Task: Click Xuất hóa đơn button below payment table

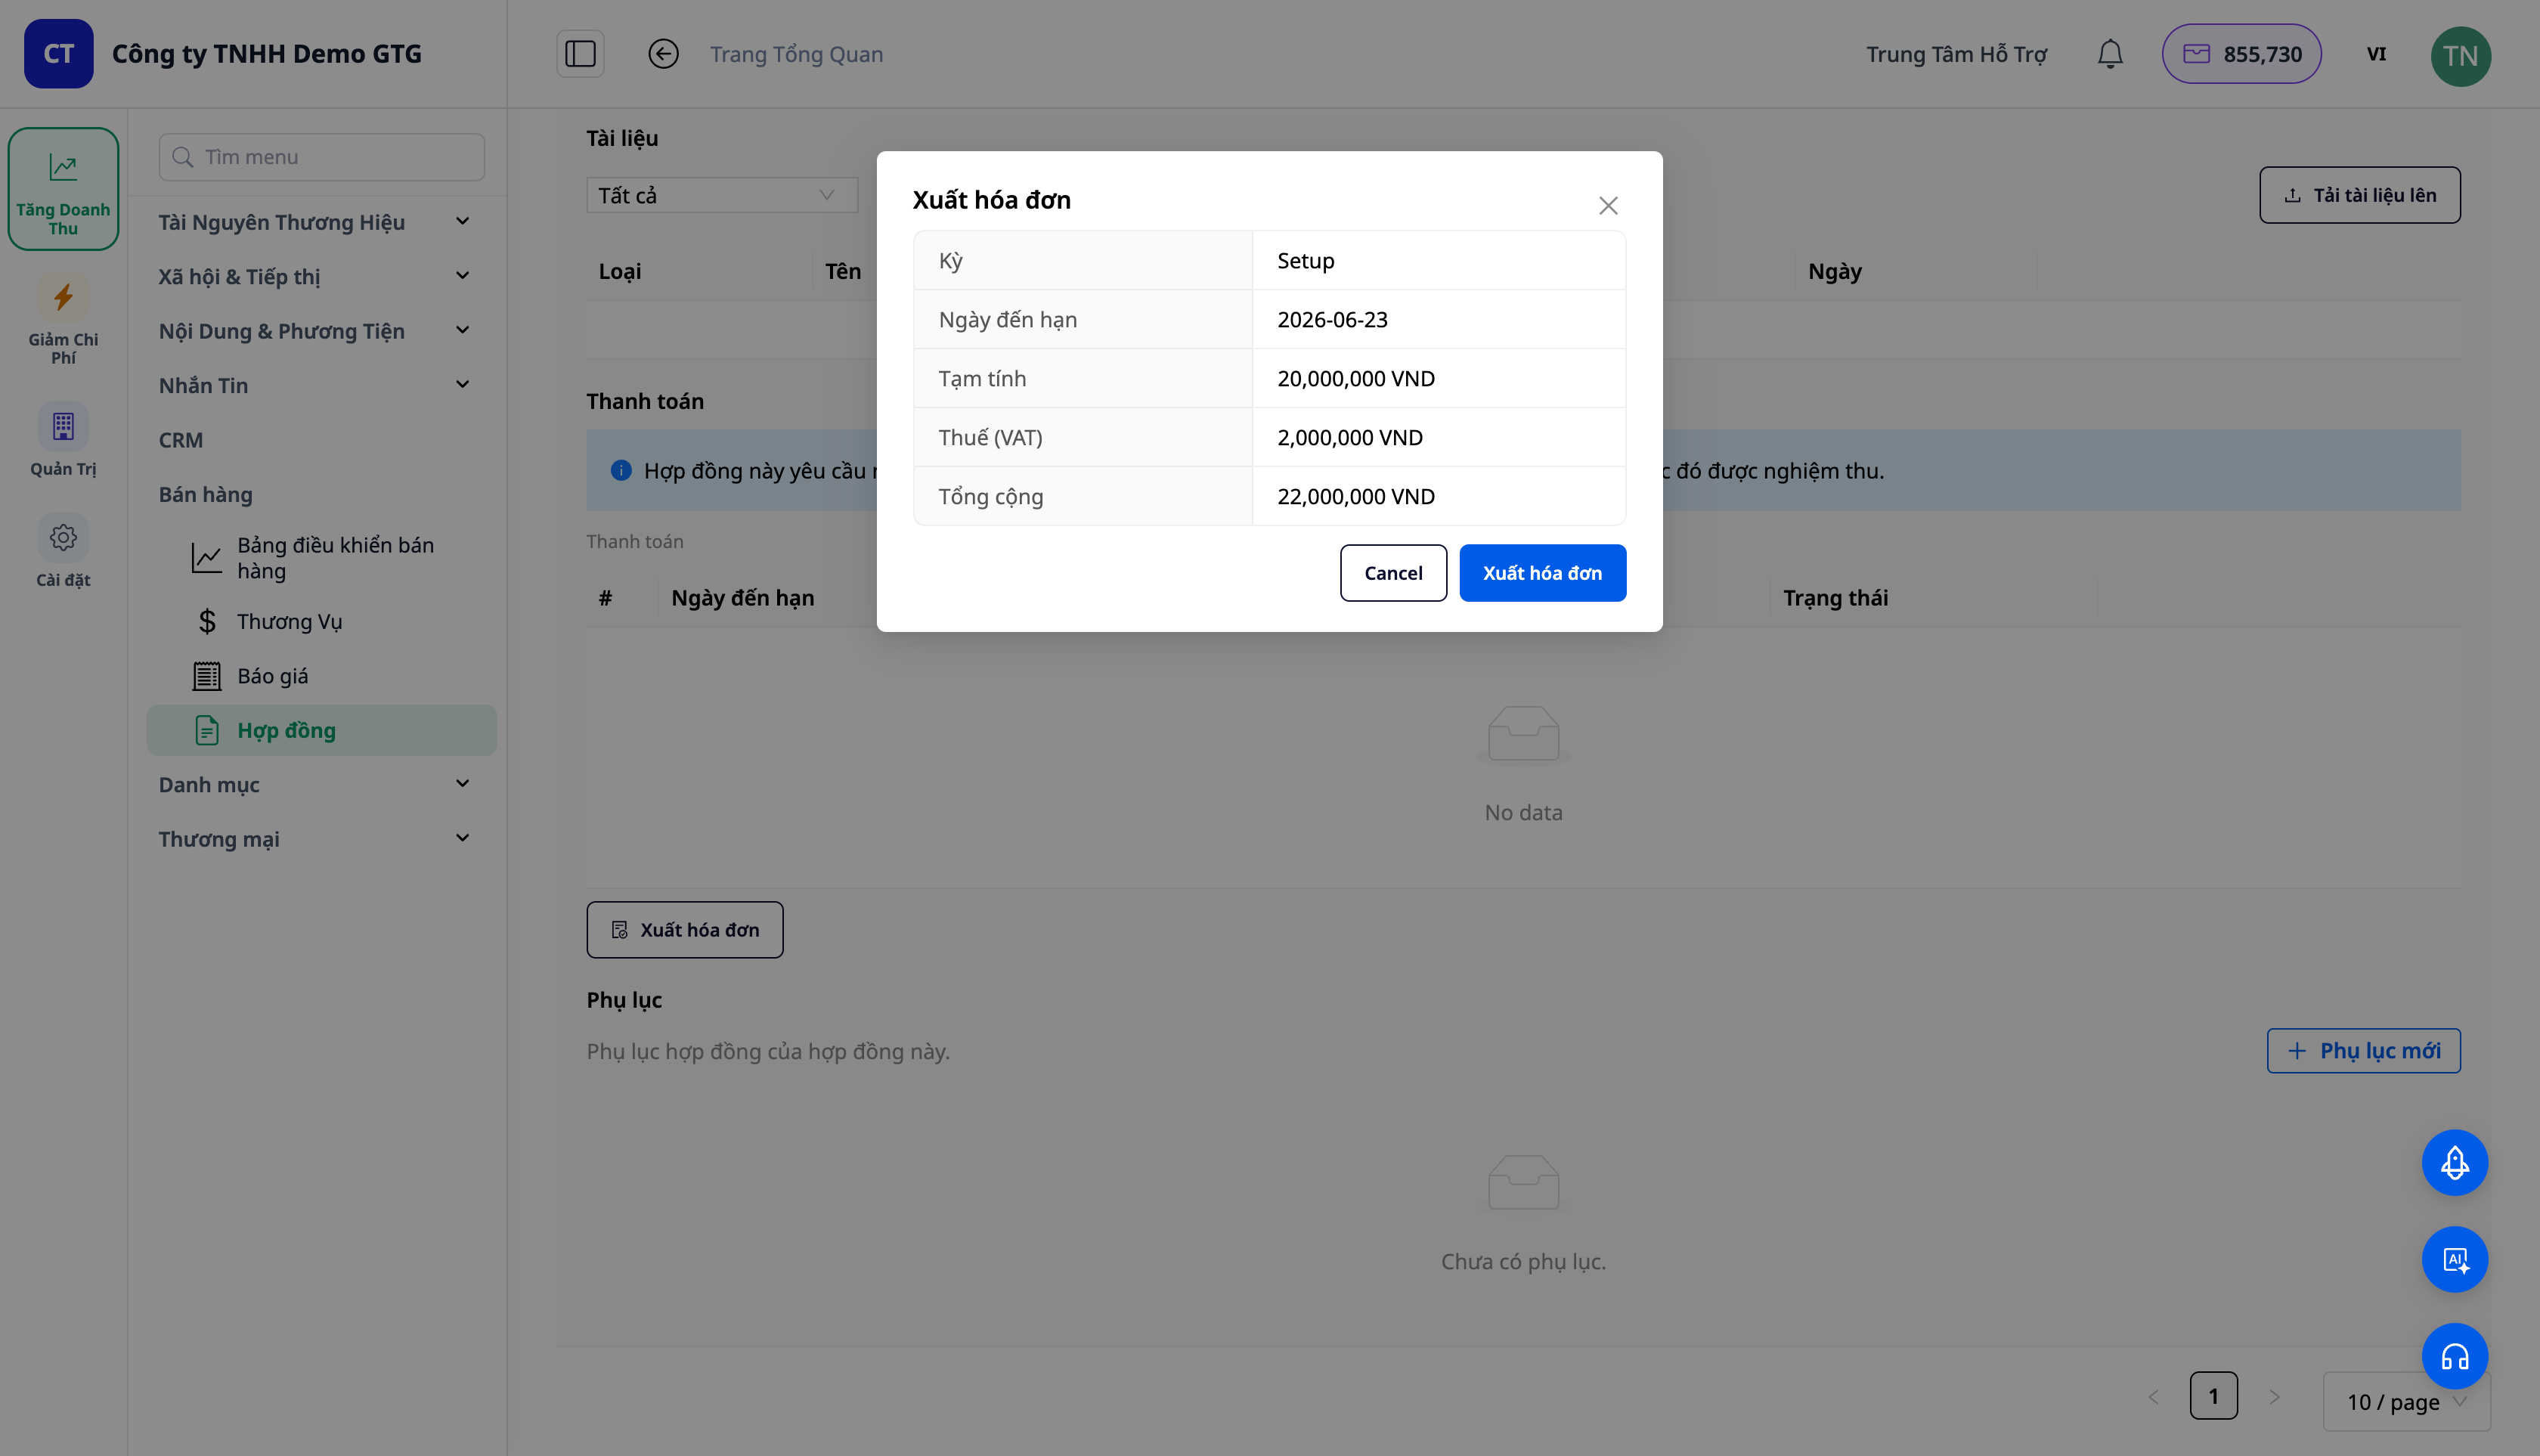Action: pos(684,930)
